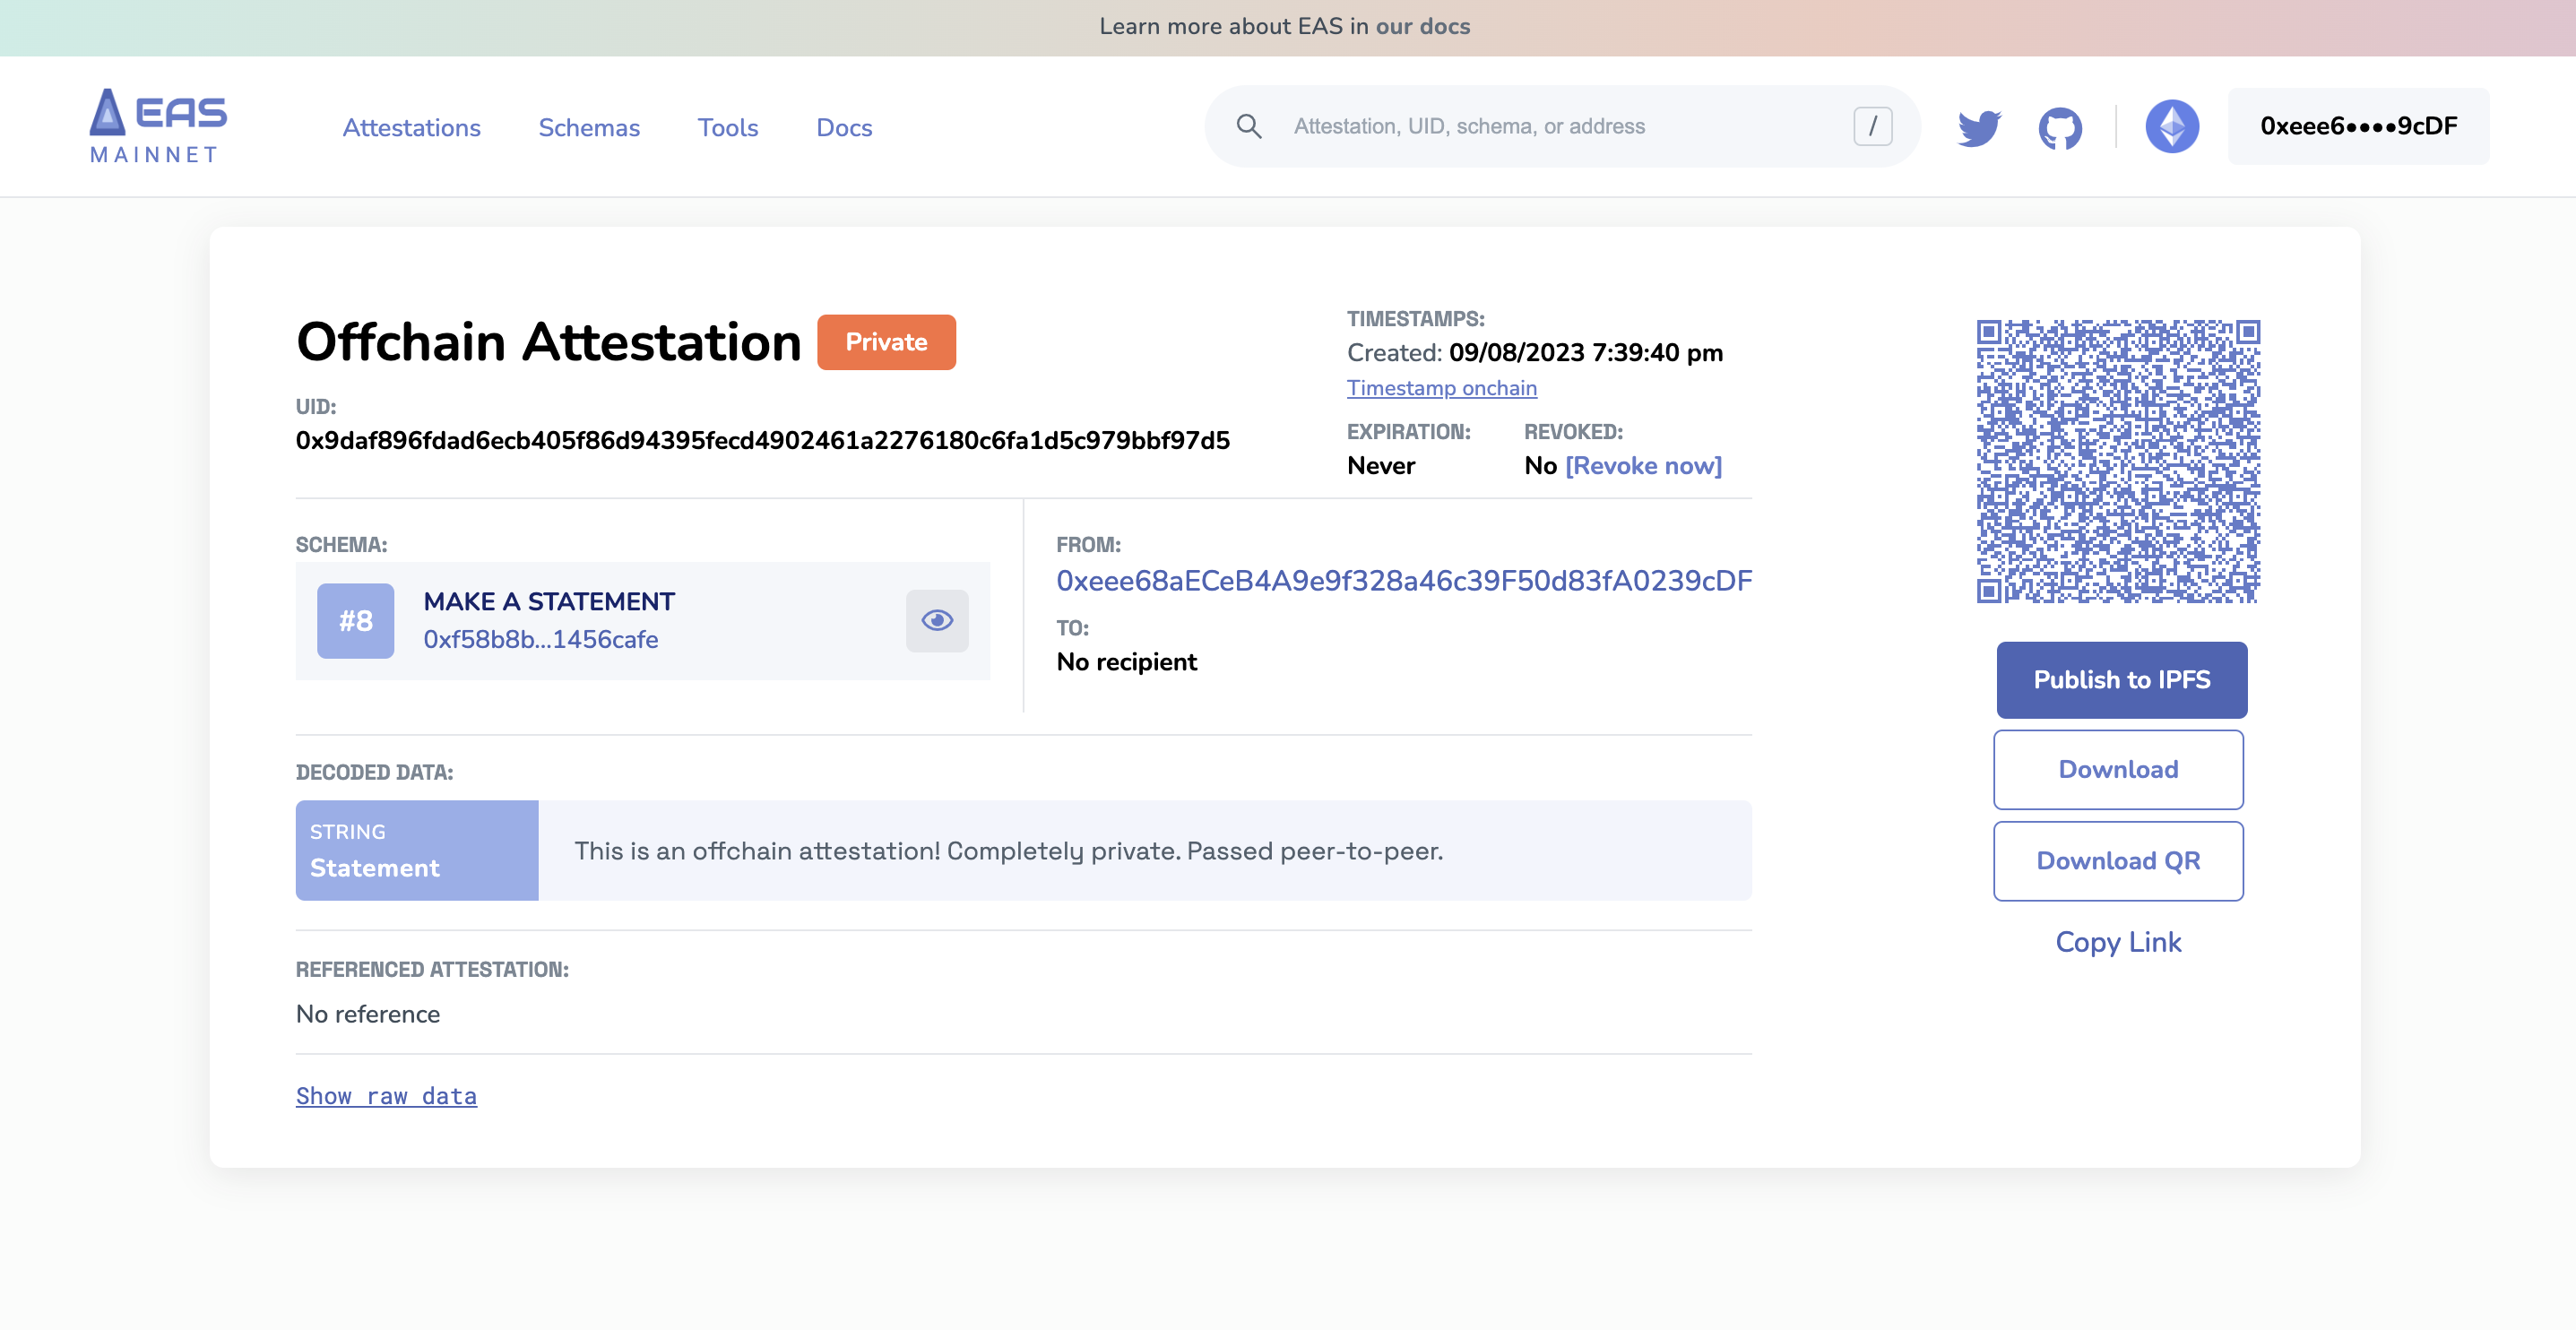Click Publish to IPFS

coord(2121,679)
